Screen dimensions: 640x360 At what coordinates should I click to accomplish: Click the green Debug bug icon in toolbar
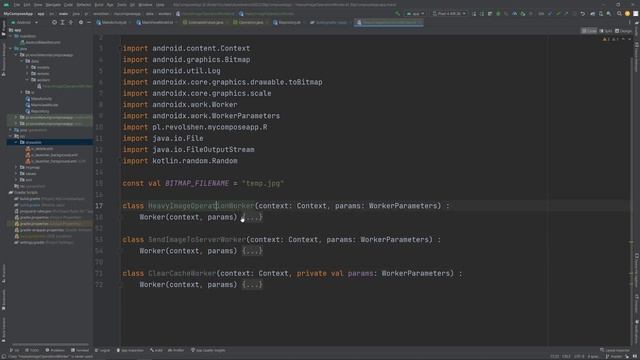(x=498, y=13)
